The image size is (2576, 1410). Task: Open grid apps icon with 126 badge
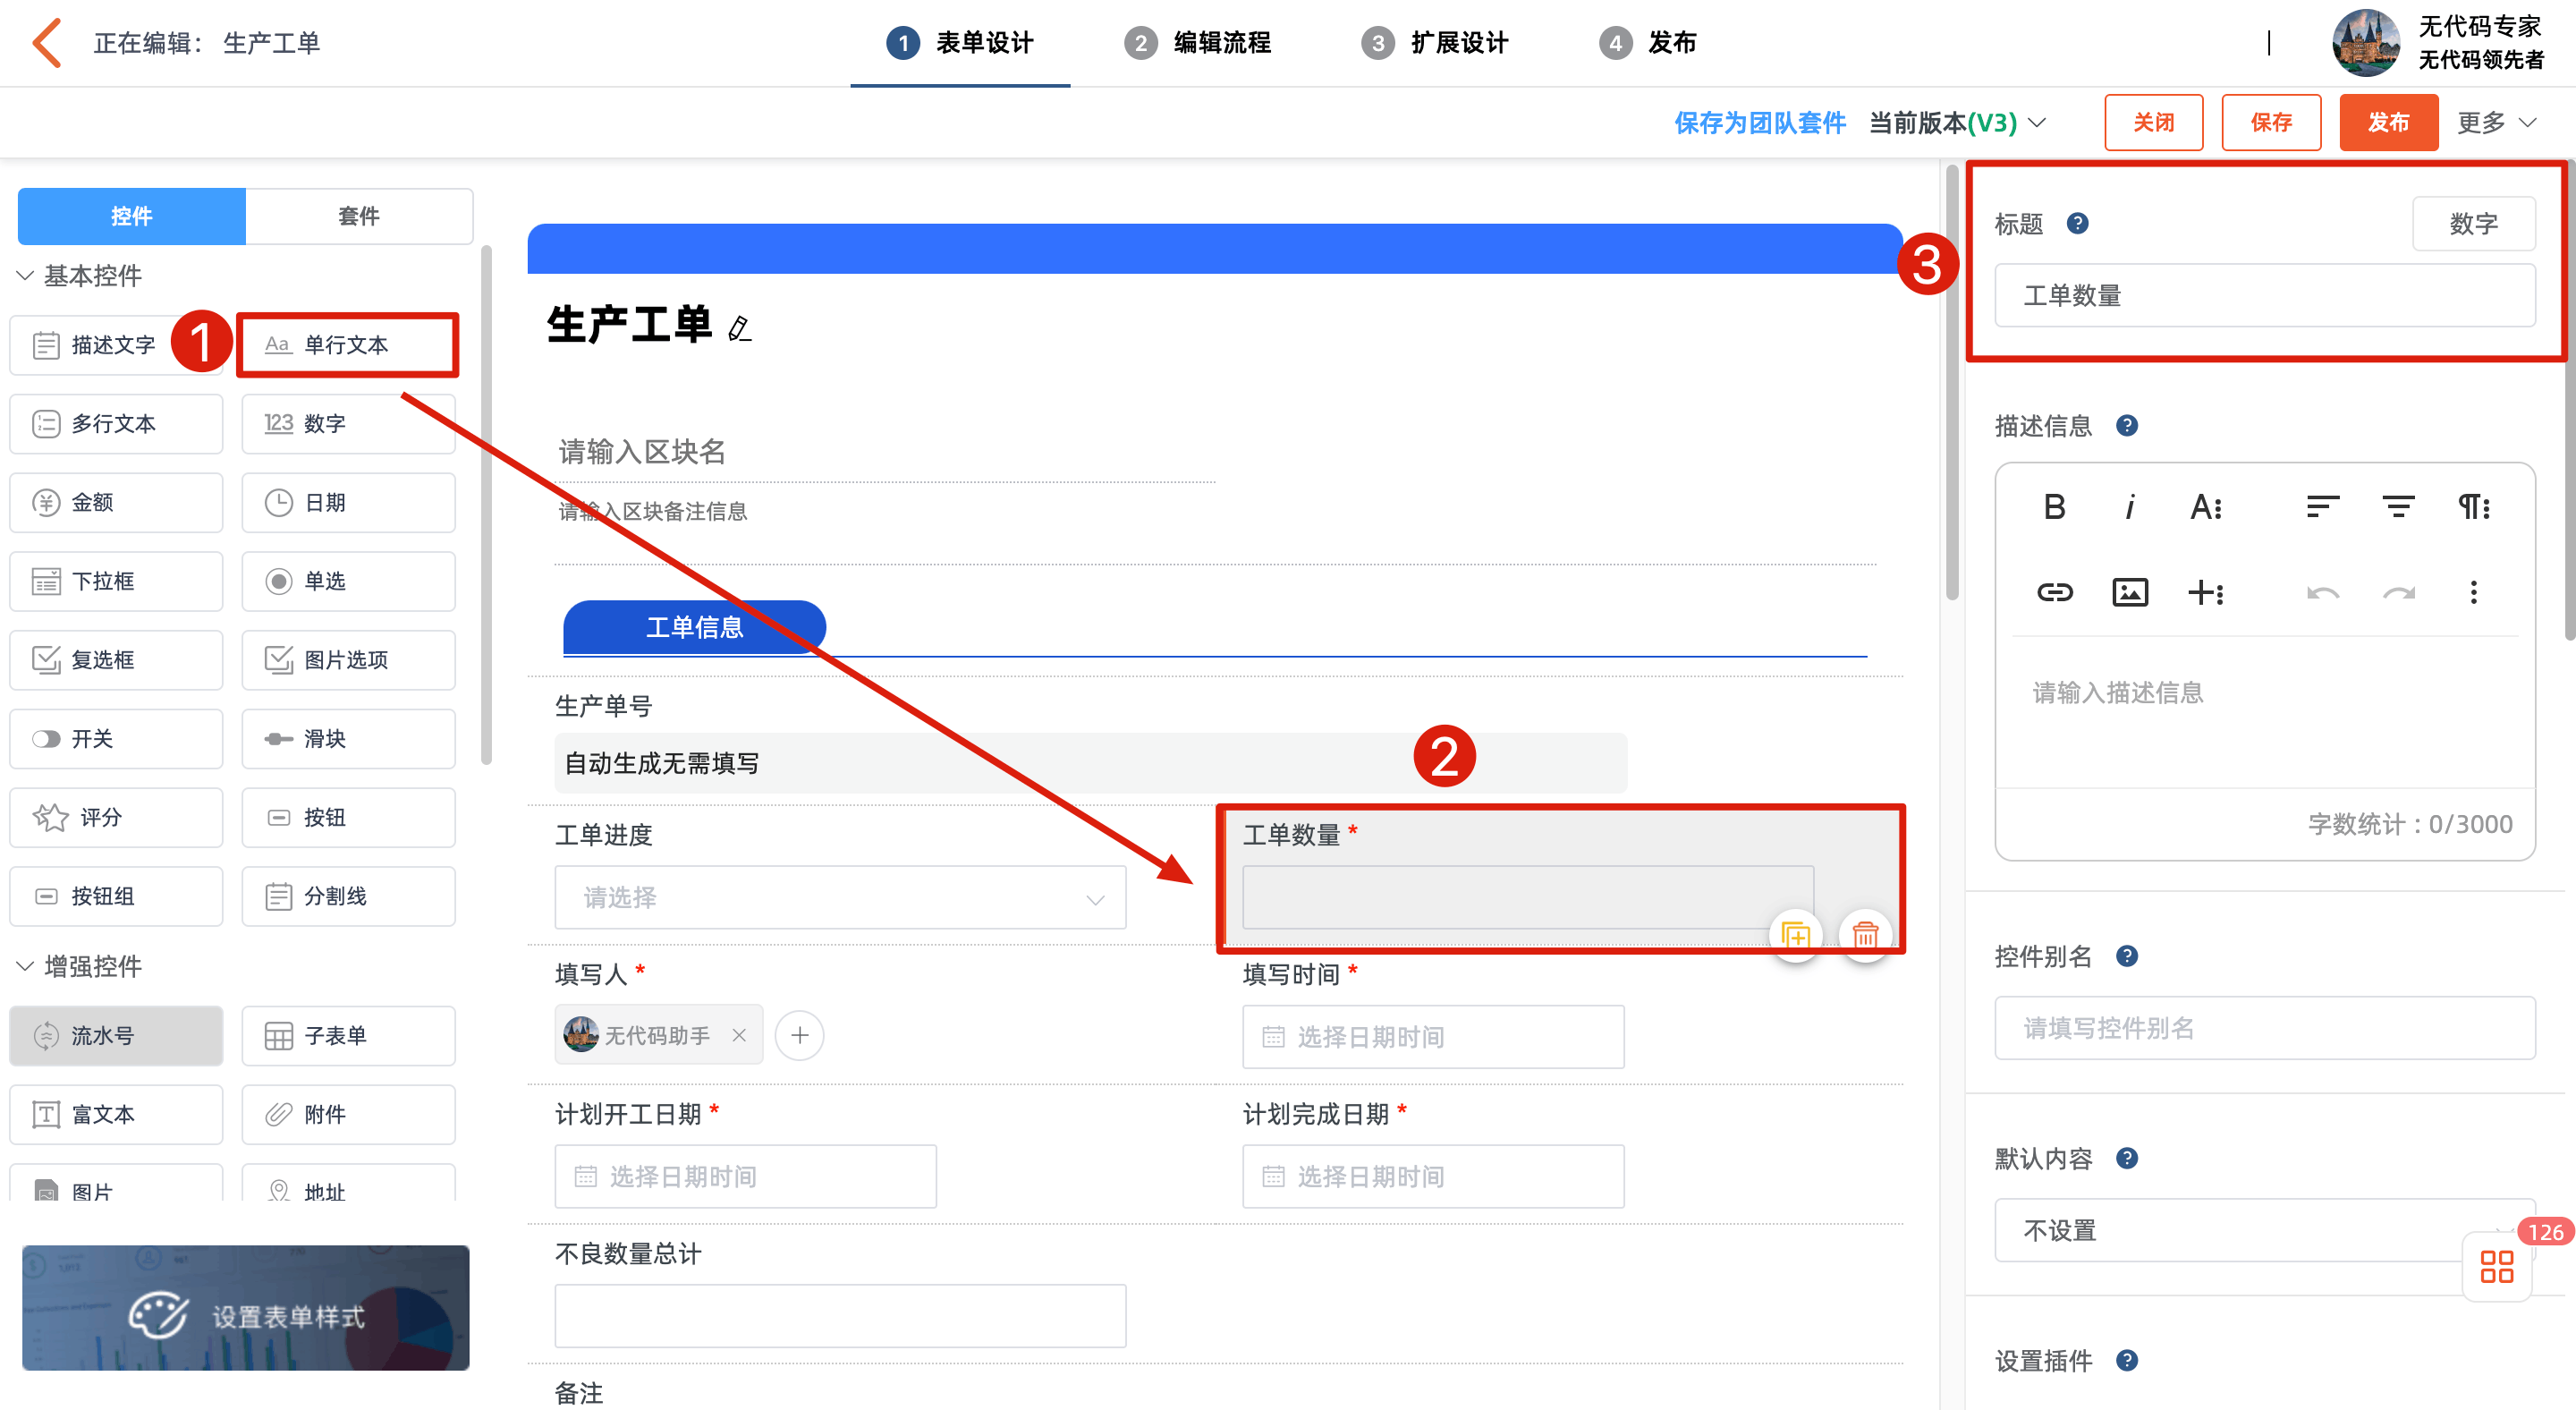tap(2496, 1267)
